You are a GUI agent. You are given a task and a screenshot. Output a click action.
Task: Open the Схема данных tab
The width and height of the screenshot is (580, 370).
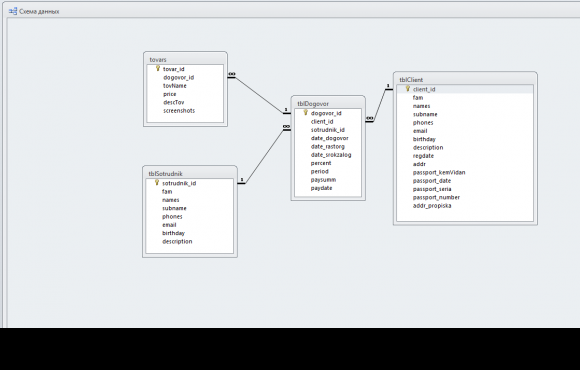click(x=34, y=11)
